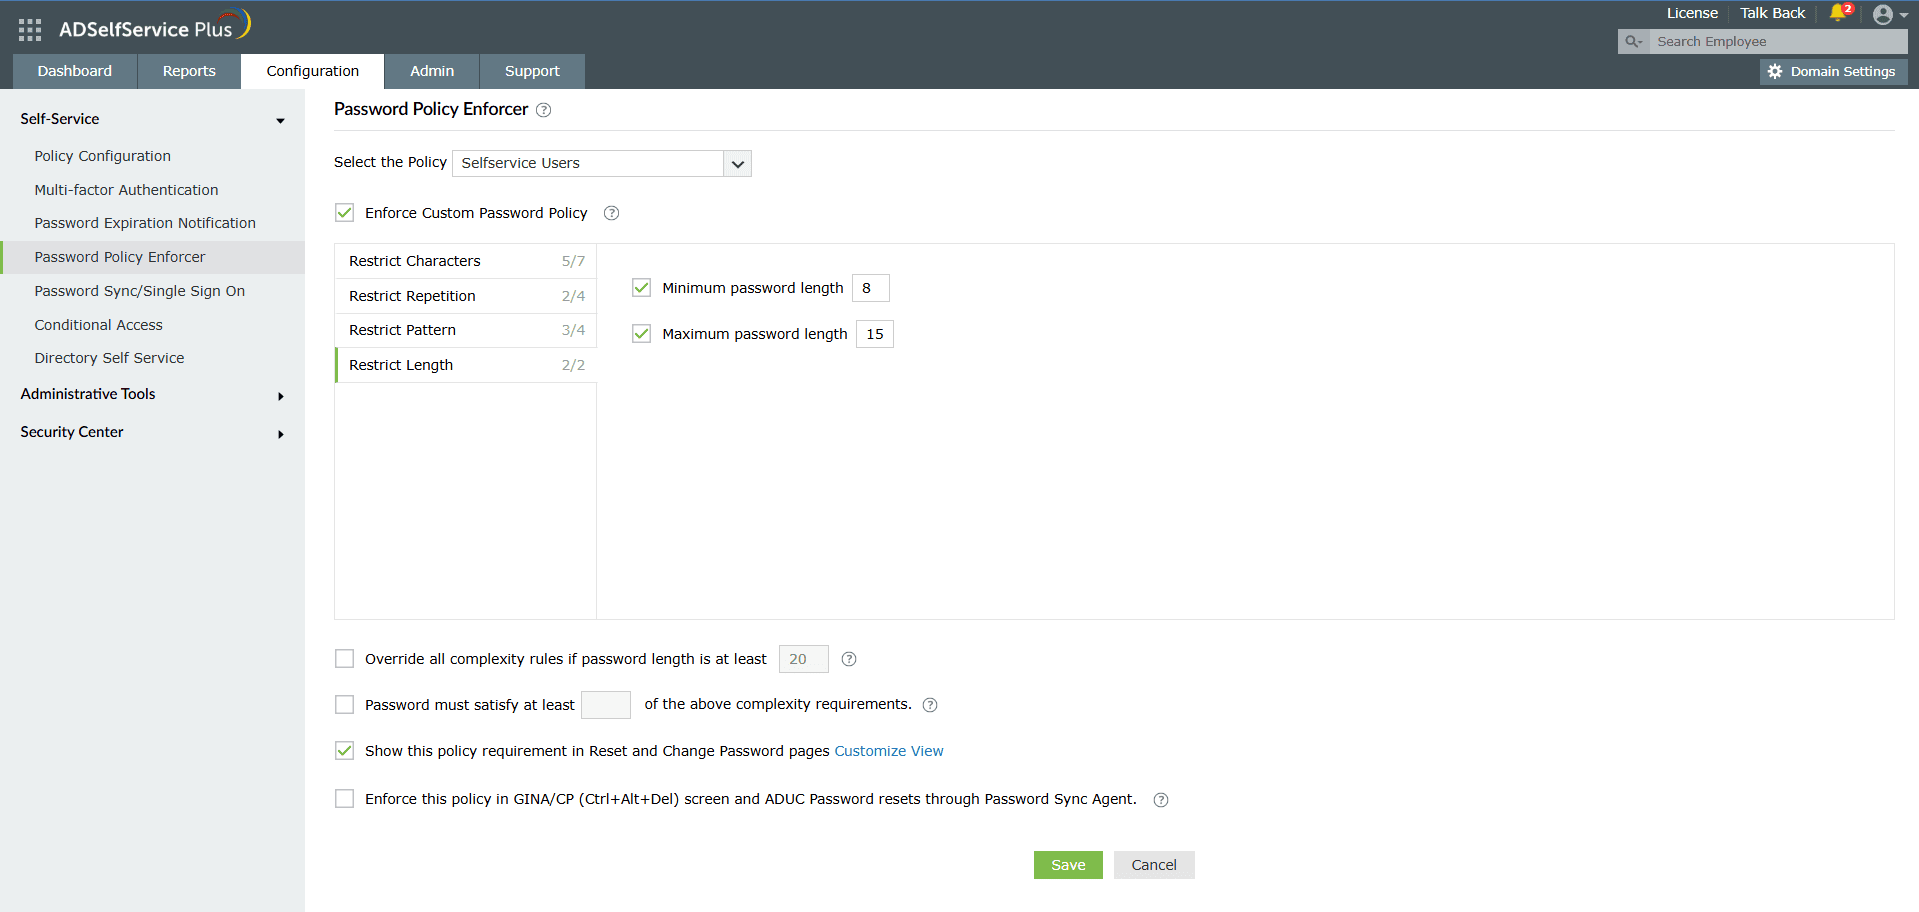Open the Select the Policy dropdown

(602, 163)
